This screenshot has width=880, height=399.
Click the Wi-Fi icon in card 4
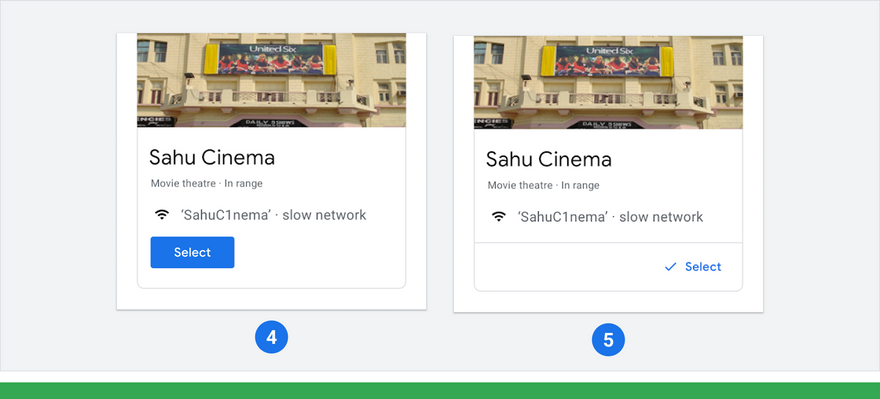point(162,215)
